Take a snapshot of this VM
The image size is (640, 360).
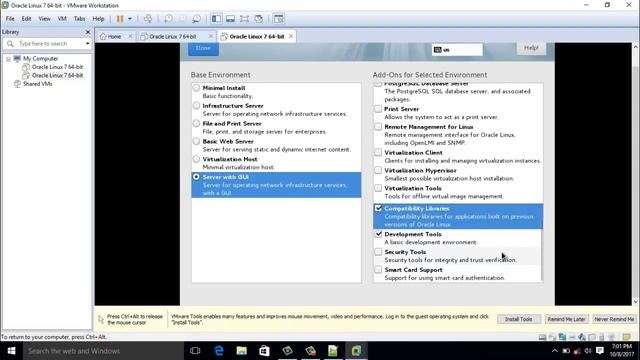168,19
